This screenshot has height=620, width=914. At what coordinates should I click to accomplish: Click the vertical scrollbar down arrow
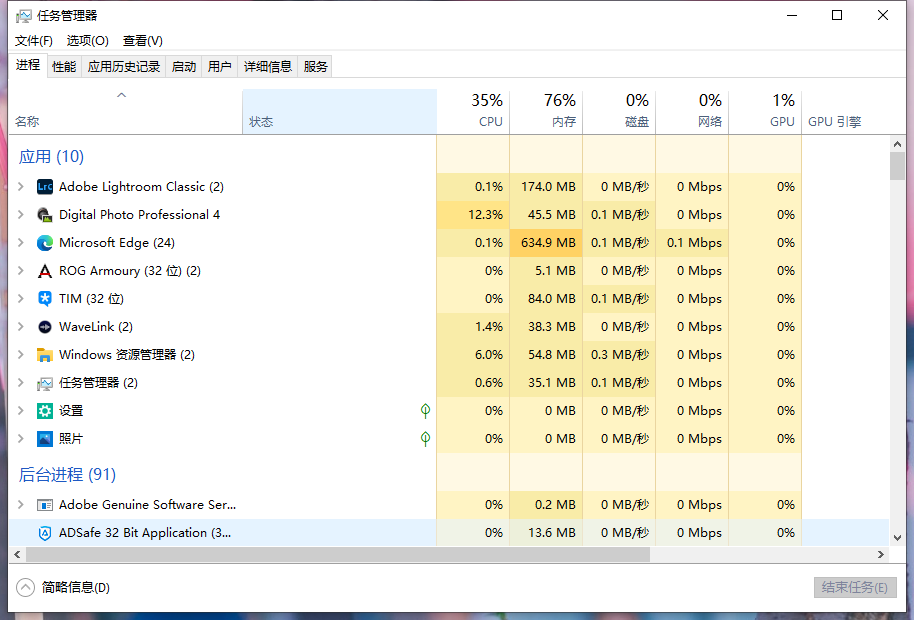(x=898, y=537)
